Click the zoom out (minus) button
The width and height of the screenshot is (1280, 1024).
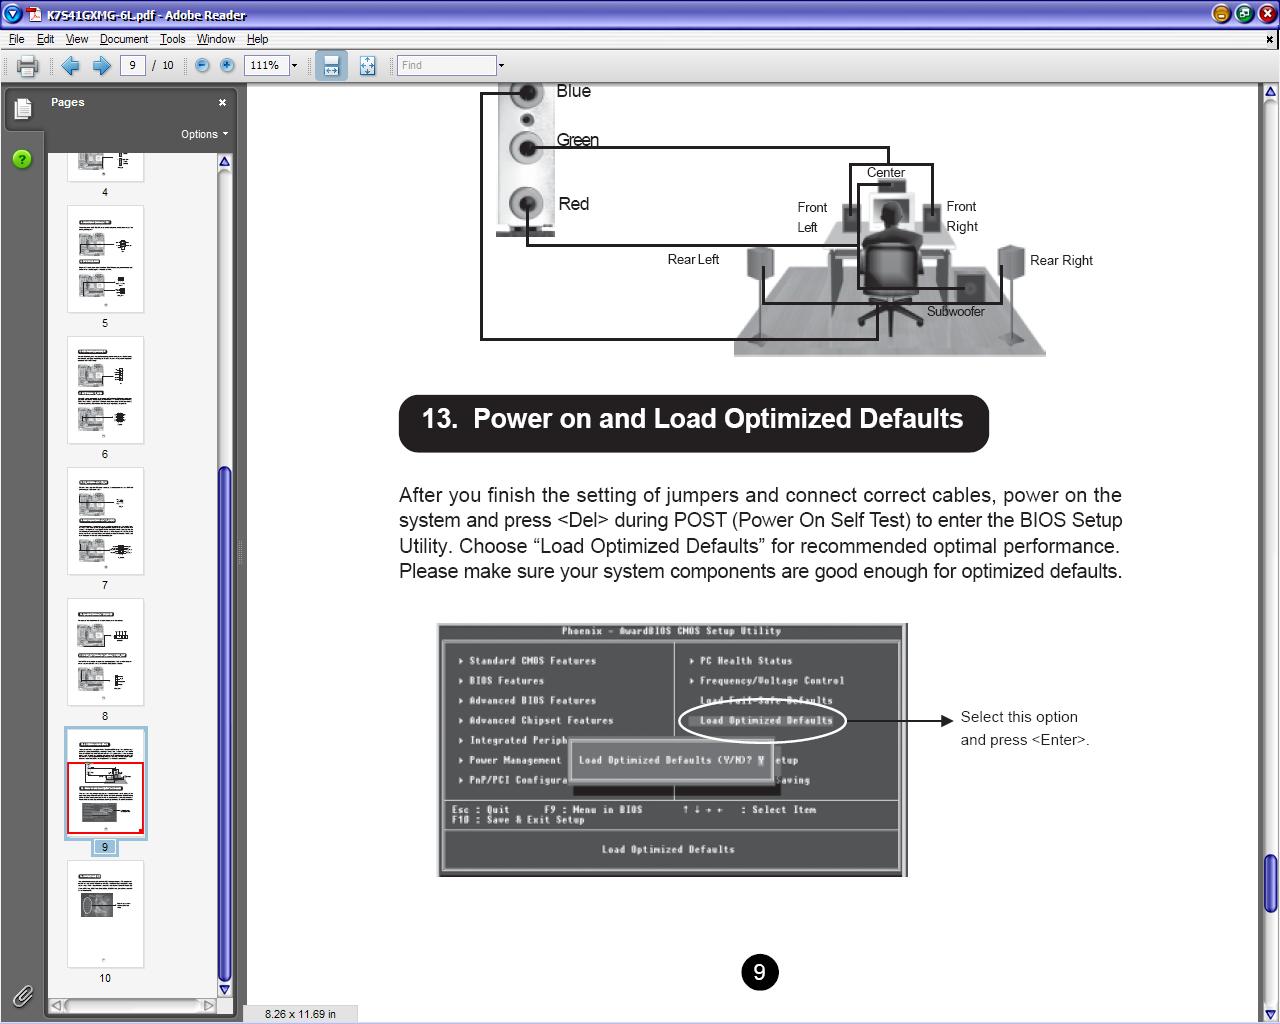(202, 65)
